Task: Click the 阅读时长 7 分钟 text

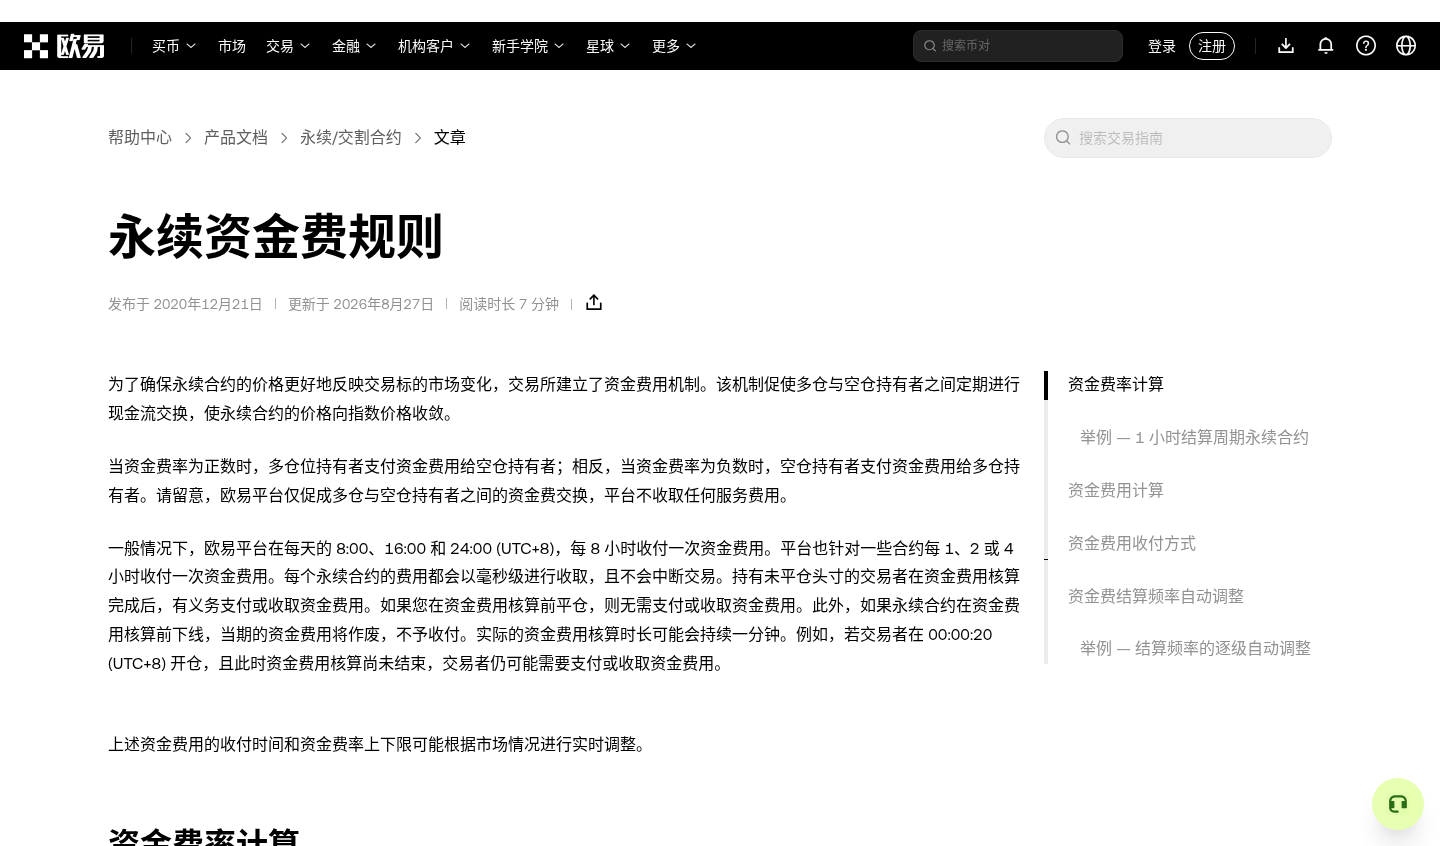Action: (509, 304)
